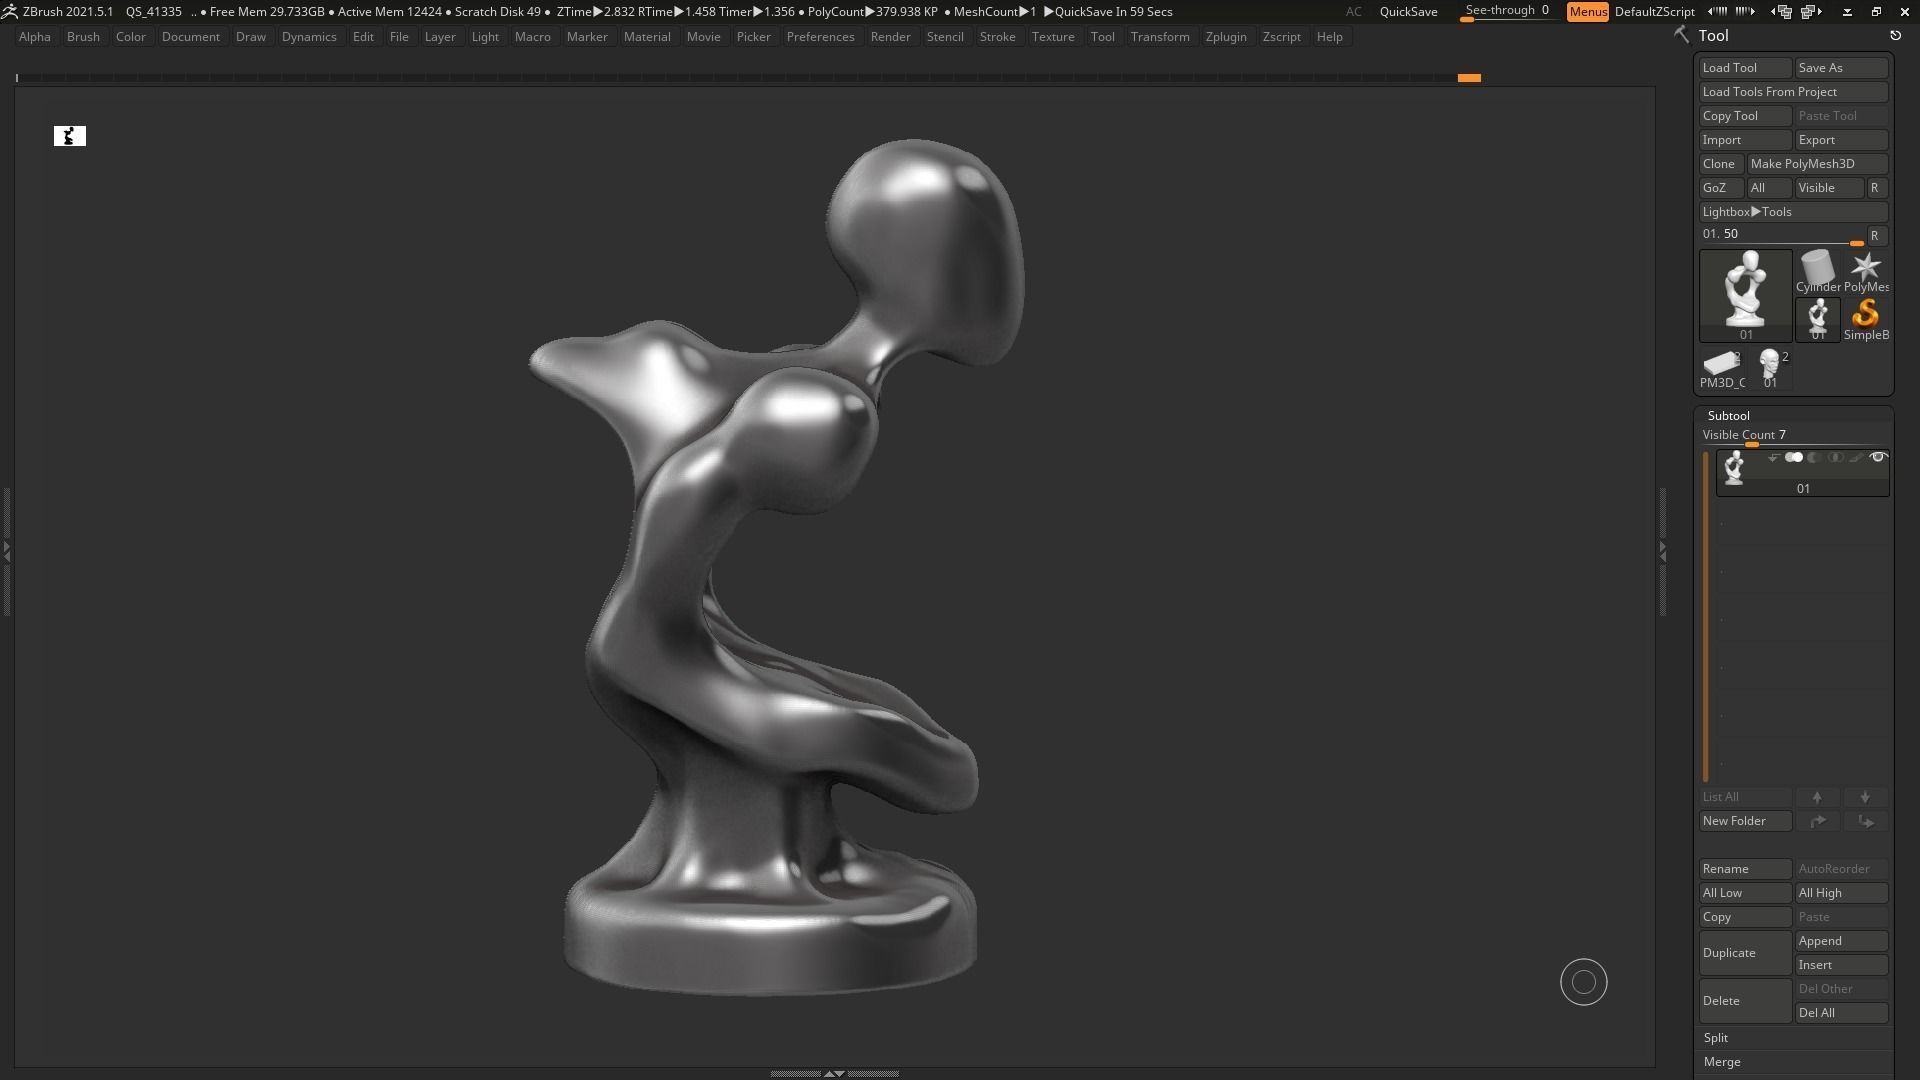Image resolution: width=1920 pixels, height=1080 pixels.
Task: Select the intersection boolean icon on subtool 01
Action: click(x=1835, y=458)
